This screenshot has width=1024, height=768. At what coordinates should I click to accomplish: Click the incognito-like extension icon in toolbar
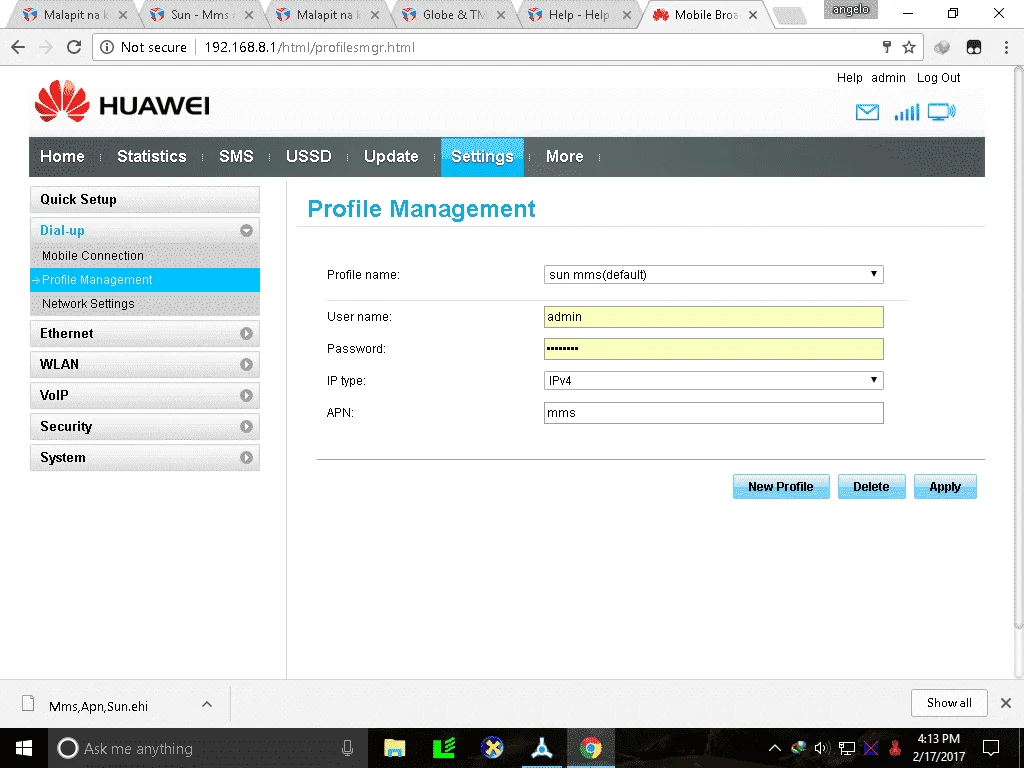coord(974,47)
